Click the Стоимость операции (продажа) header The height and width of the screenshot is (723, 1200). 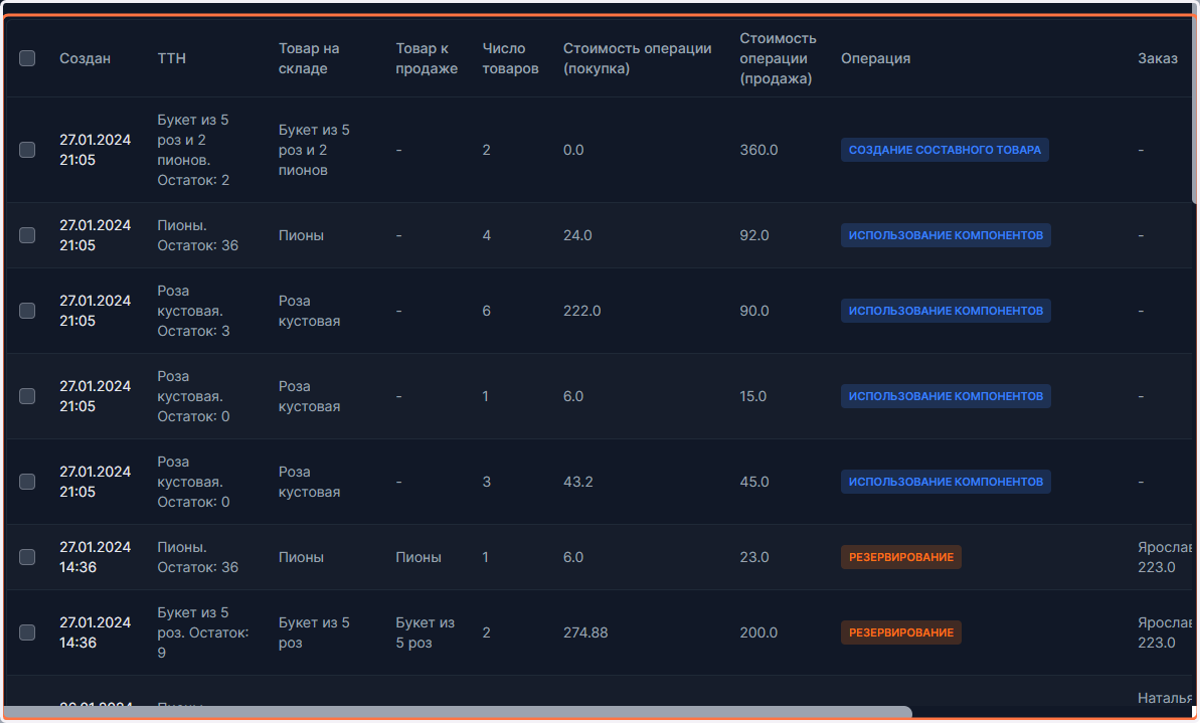778,58
